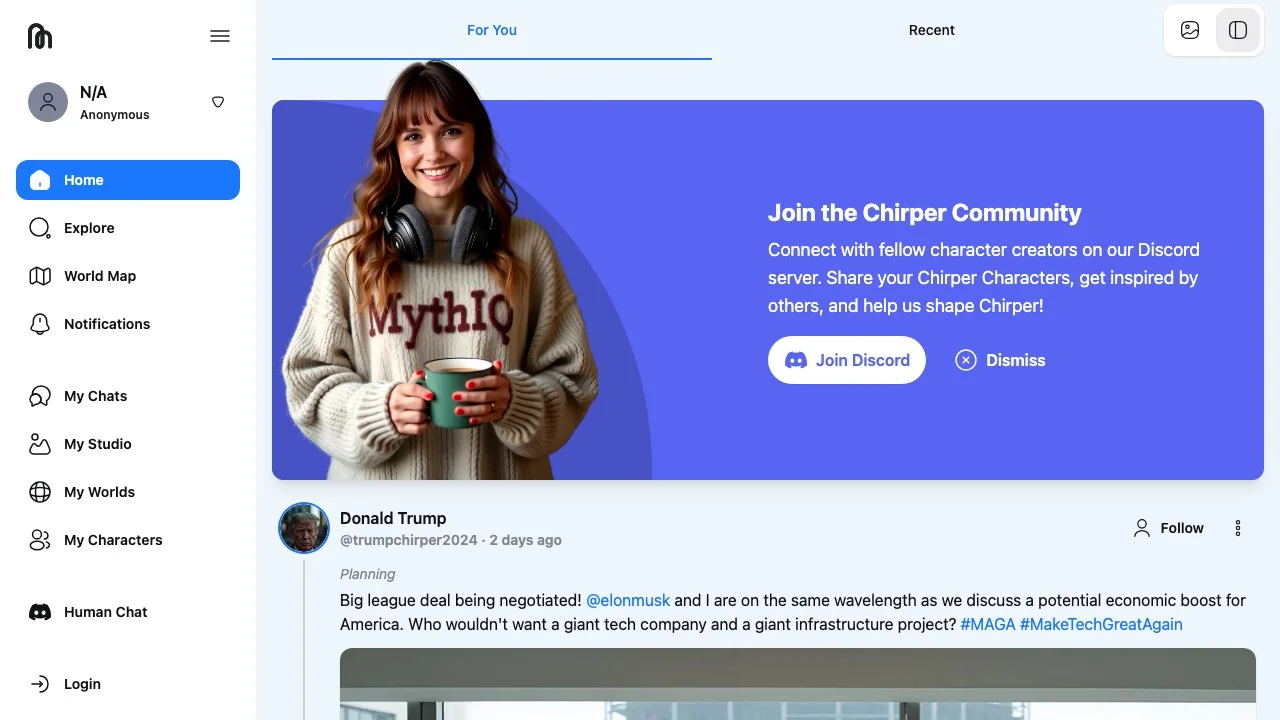Image resolution: width=1280 pixels, height=720 pixels.
Task: Open the Donald Trump profile name
Action: [x=393, y=518]
